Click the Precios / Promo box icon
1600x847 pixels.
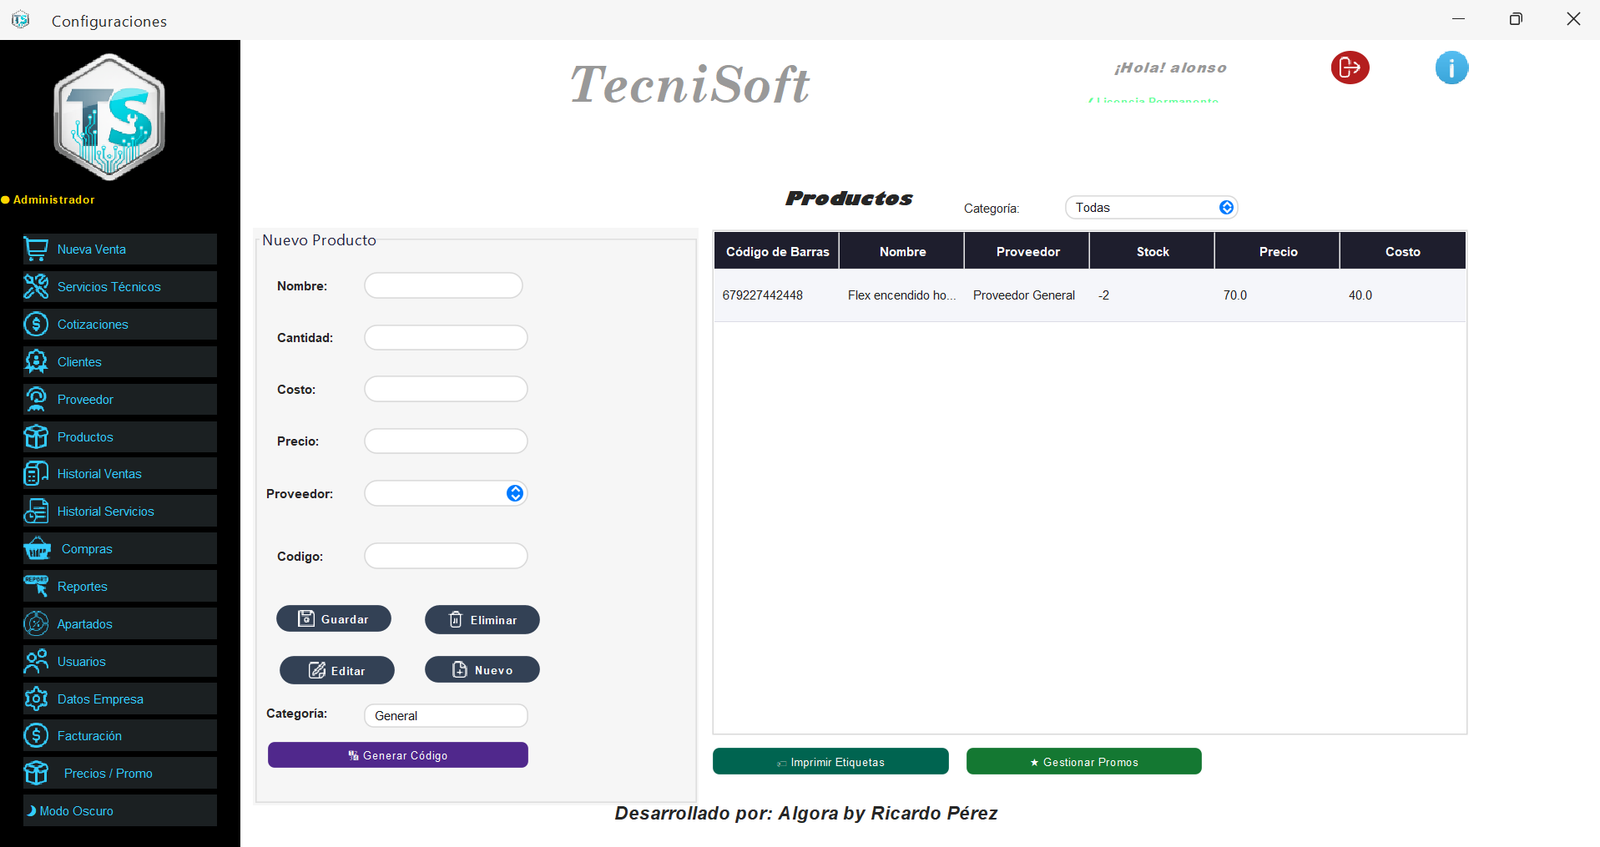click(36, 773)
